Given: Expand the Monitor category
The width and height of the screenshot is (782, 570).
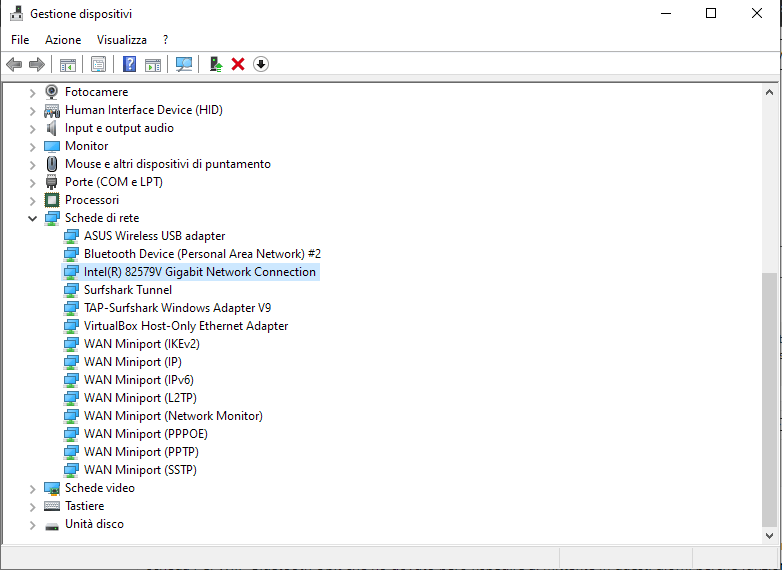Looking at the screenshot, I should [32, 147].
